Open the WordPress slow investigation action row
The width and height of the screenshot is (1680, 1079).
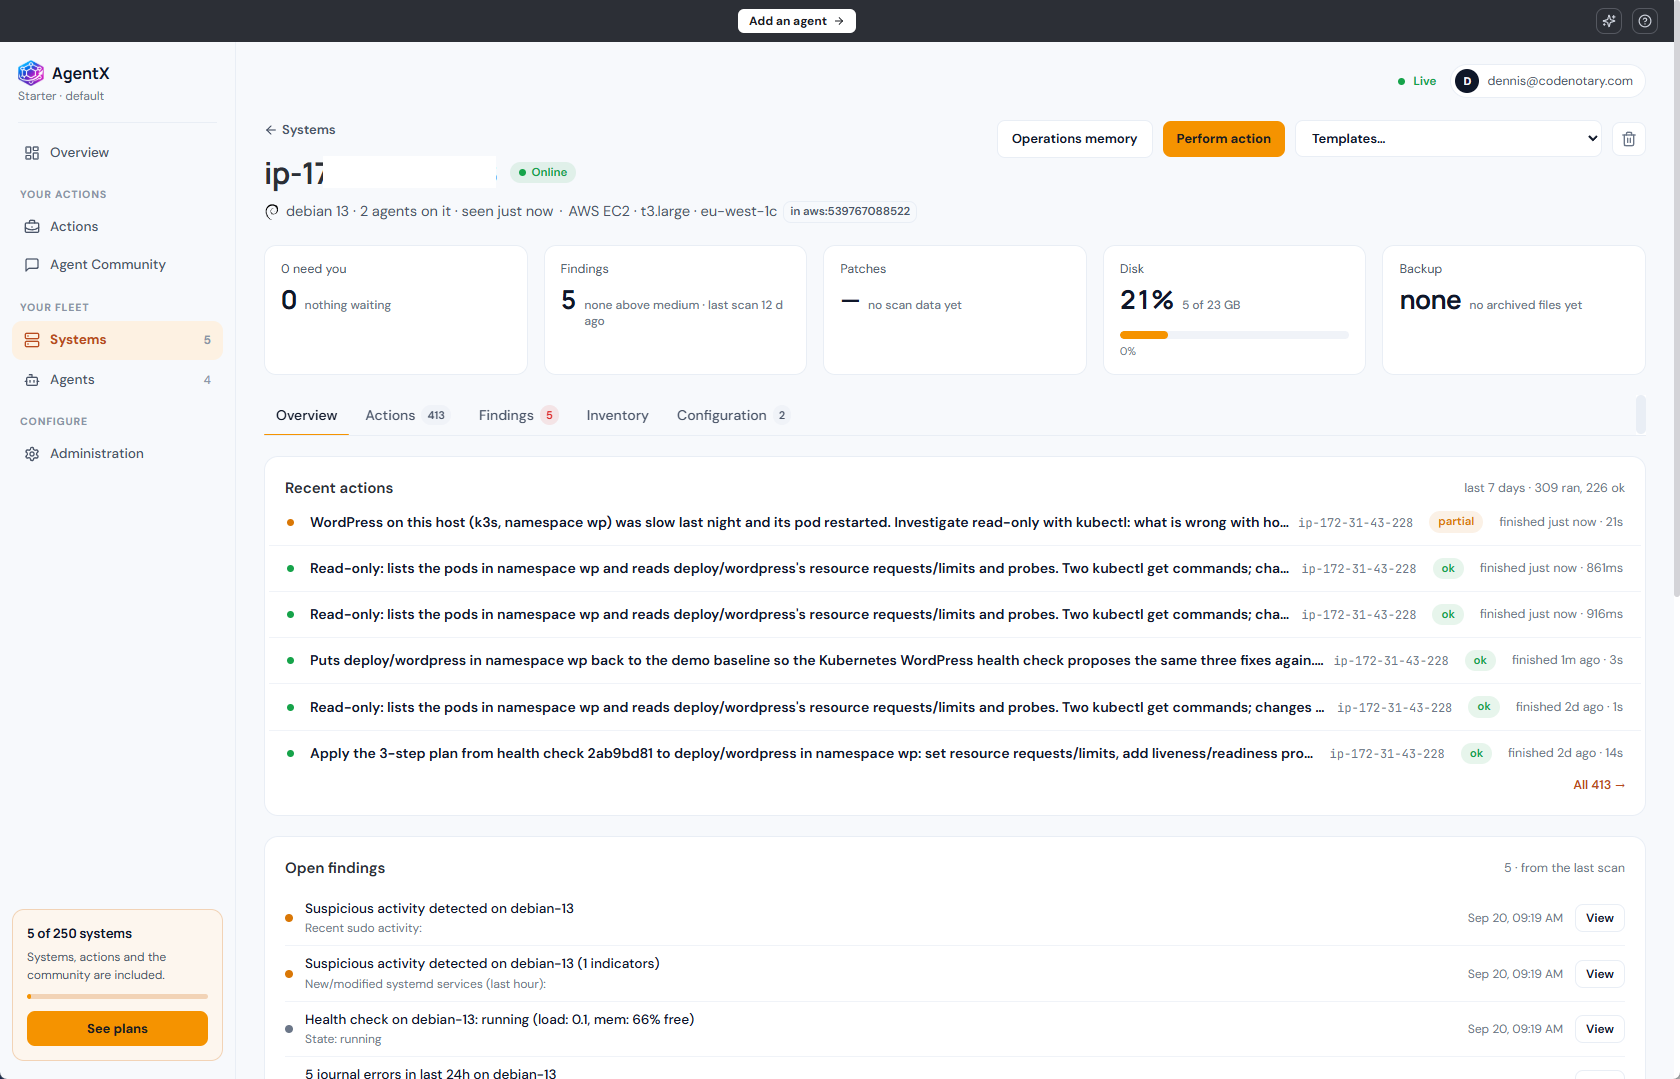point(954,522)
